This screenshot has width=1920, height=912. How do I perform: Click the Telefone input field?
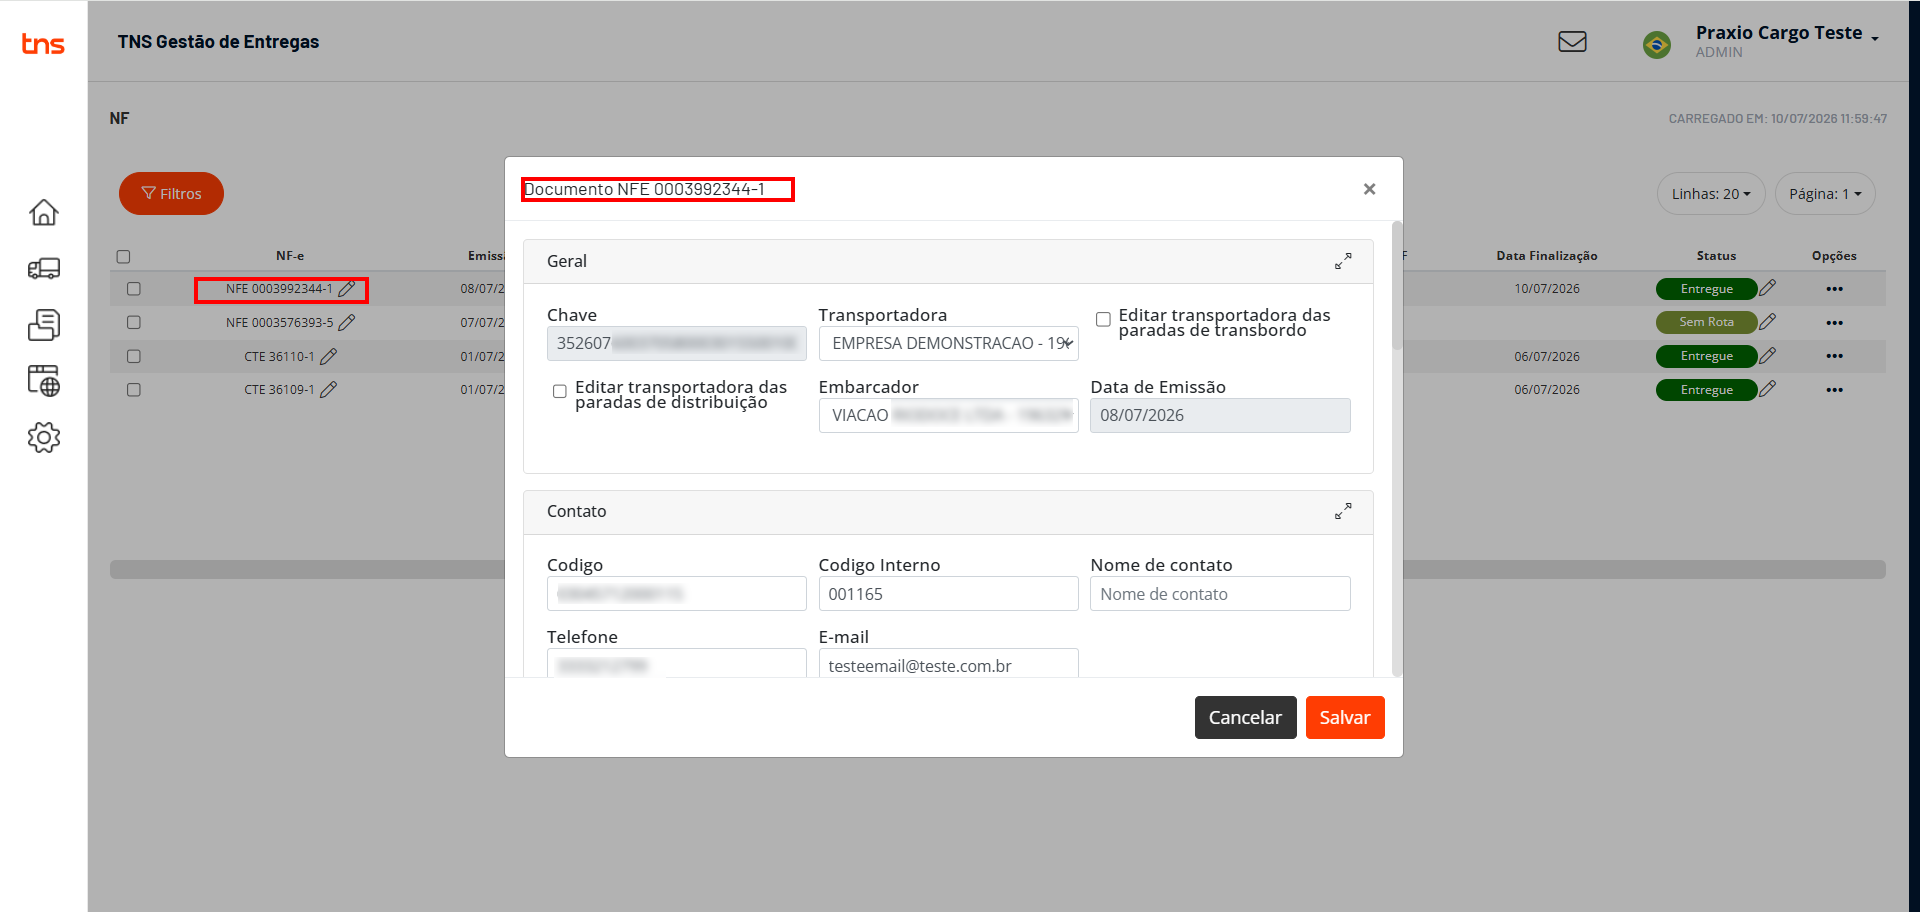[x=676, y=663]
